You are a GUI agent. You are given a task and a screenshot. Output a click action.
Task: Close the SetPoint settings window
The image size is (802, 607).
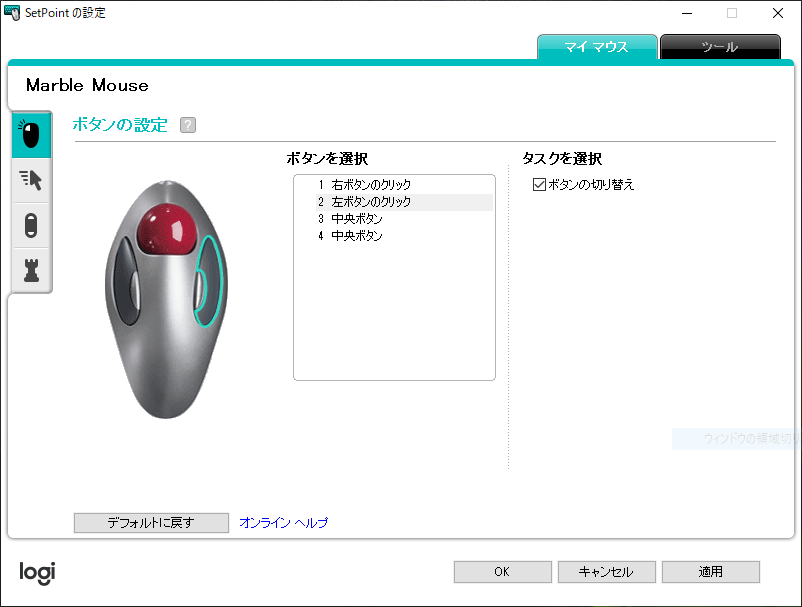(x=777, y=13)
